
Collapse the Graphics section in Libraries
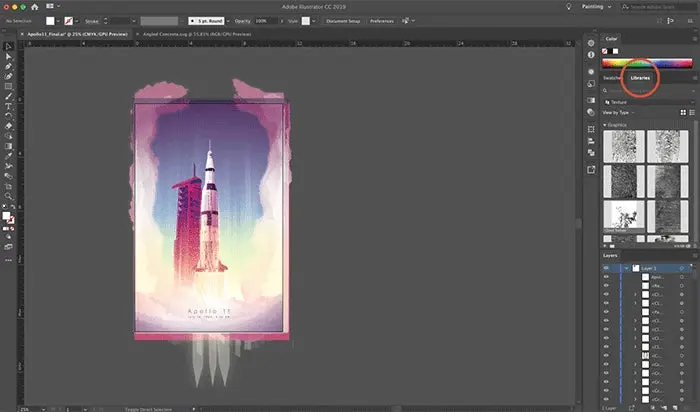(605, 125)
